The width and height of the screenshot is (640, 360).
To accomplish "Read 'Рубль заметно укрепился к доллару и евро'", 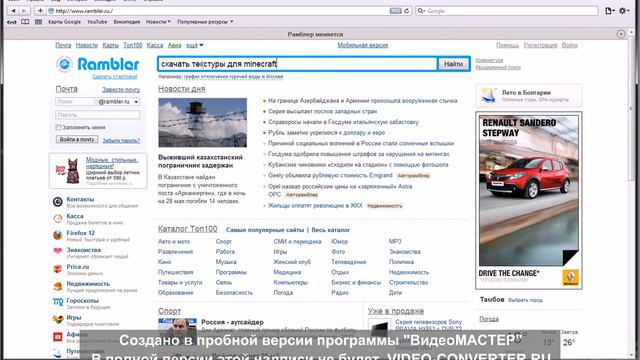I will pyautogui.click(x=327, y=133).
